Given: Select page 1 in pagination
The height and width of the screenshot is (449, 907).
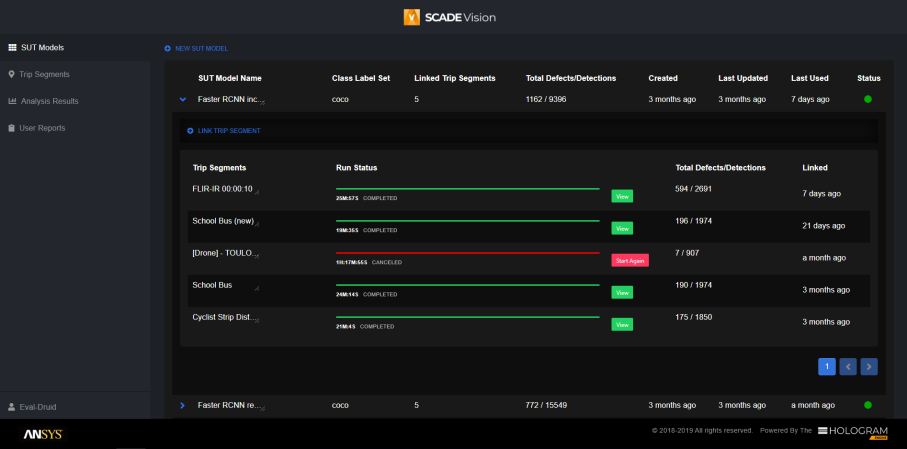Looking at the screenshot, I should pyautogui.click(x=827, y=366).
